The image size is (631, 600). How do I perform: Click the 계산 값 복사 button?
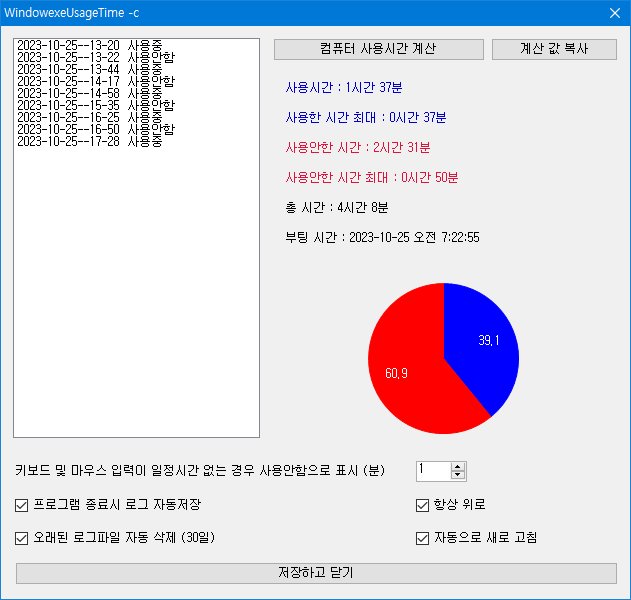(554, 49)
